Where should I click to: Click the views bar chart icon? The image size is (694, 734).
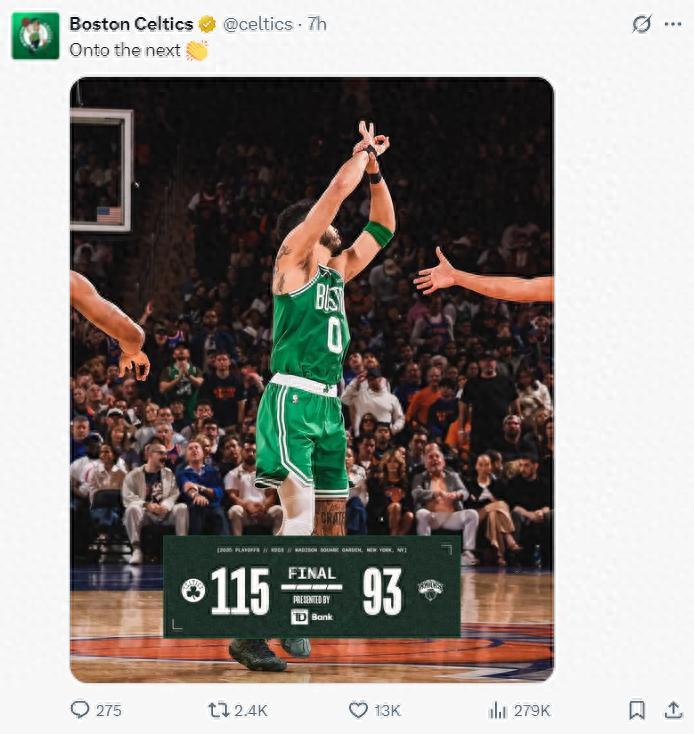[497, 709]
